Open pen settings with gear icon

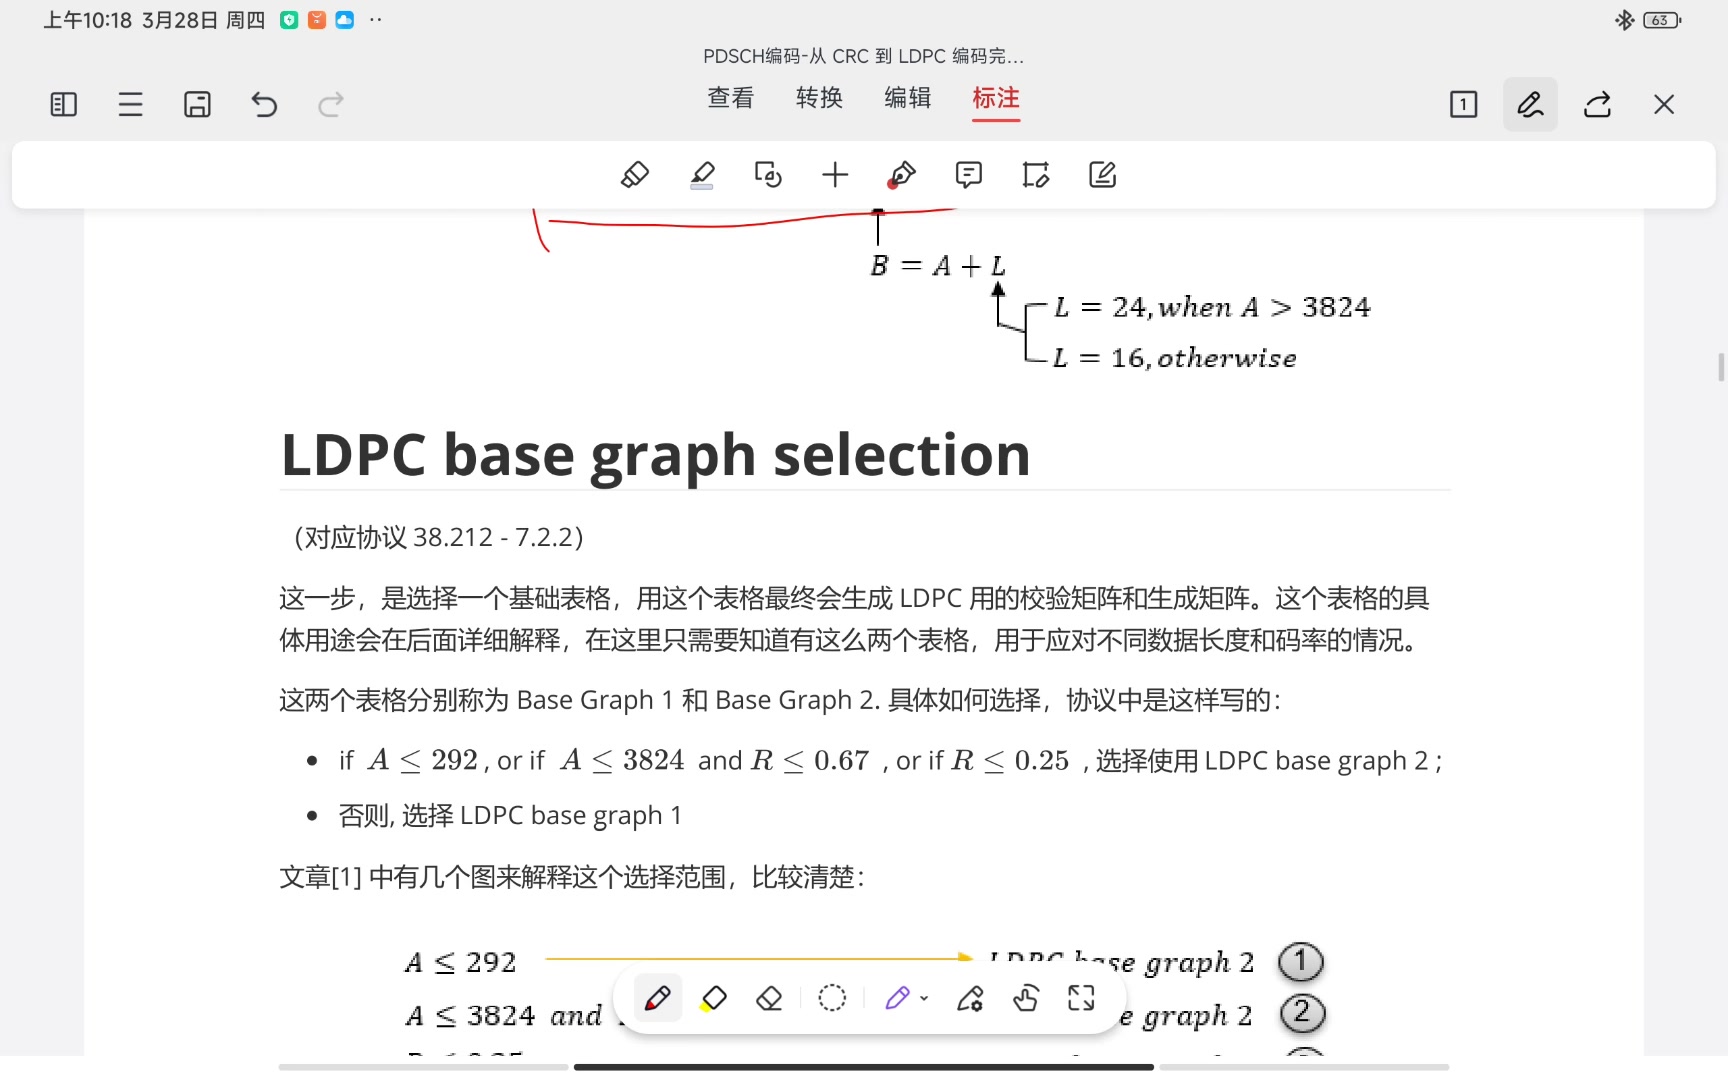click(970, 998)
